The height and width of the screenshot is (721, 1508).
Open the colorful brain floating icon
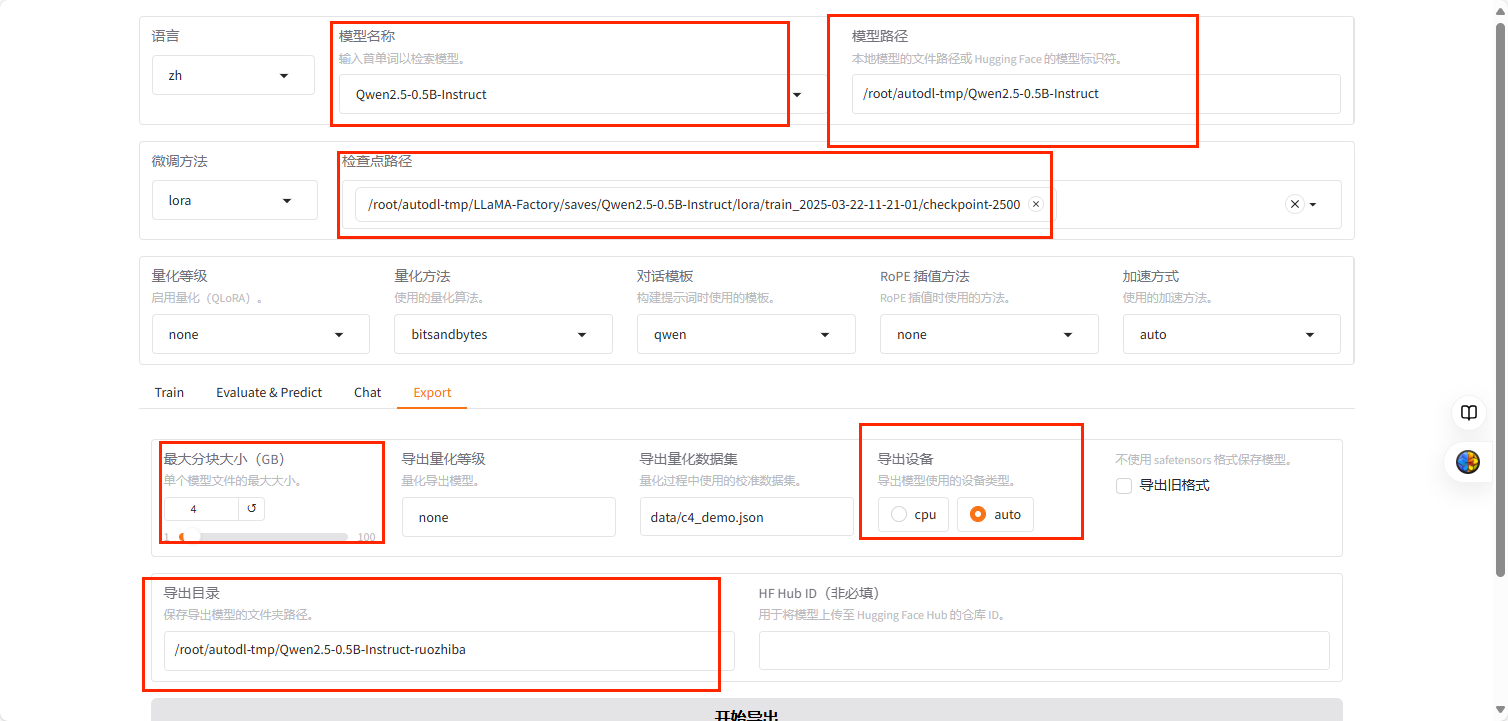1468,462
